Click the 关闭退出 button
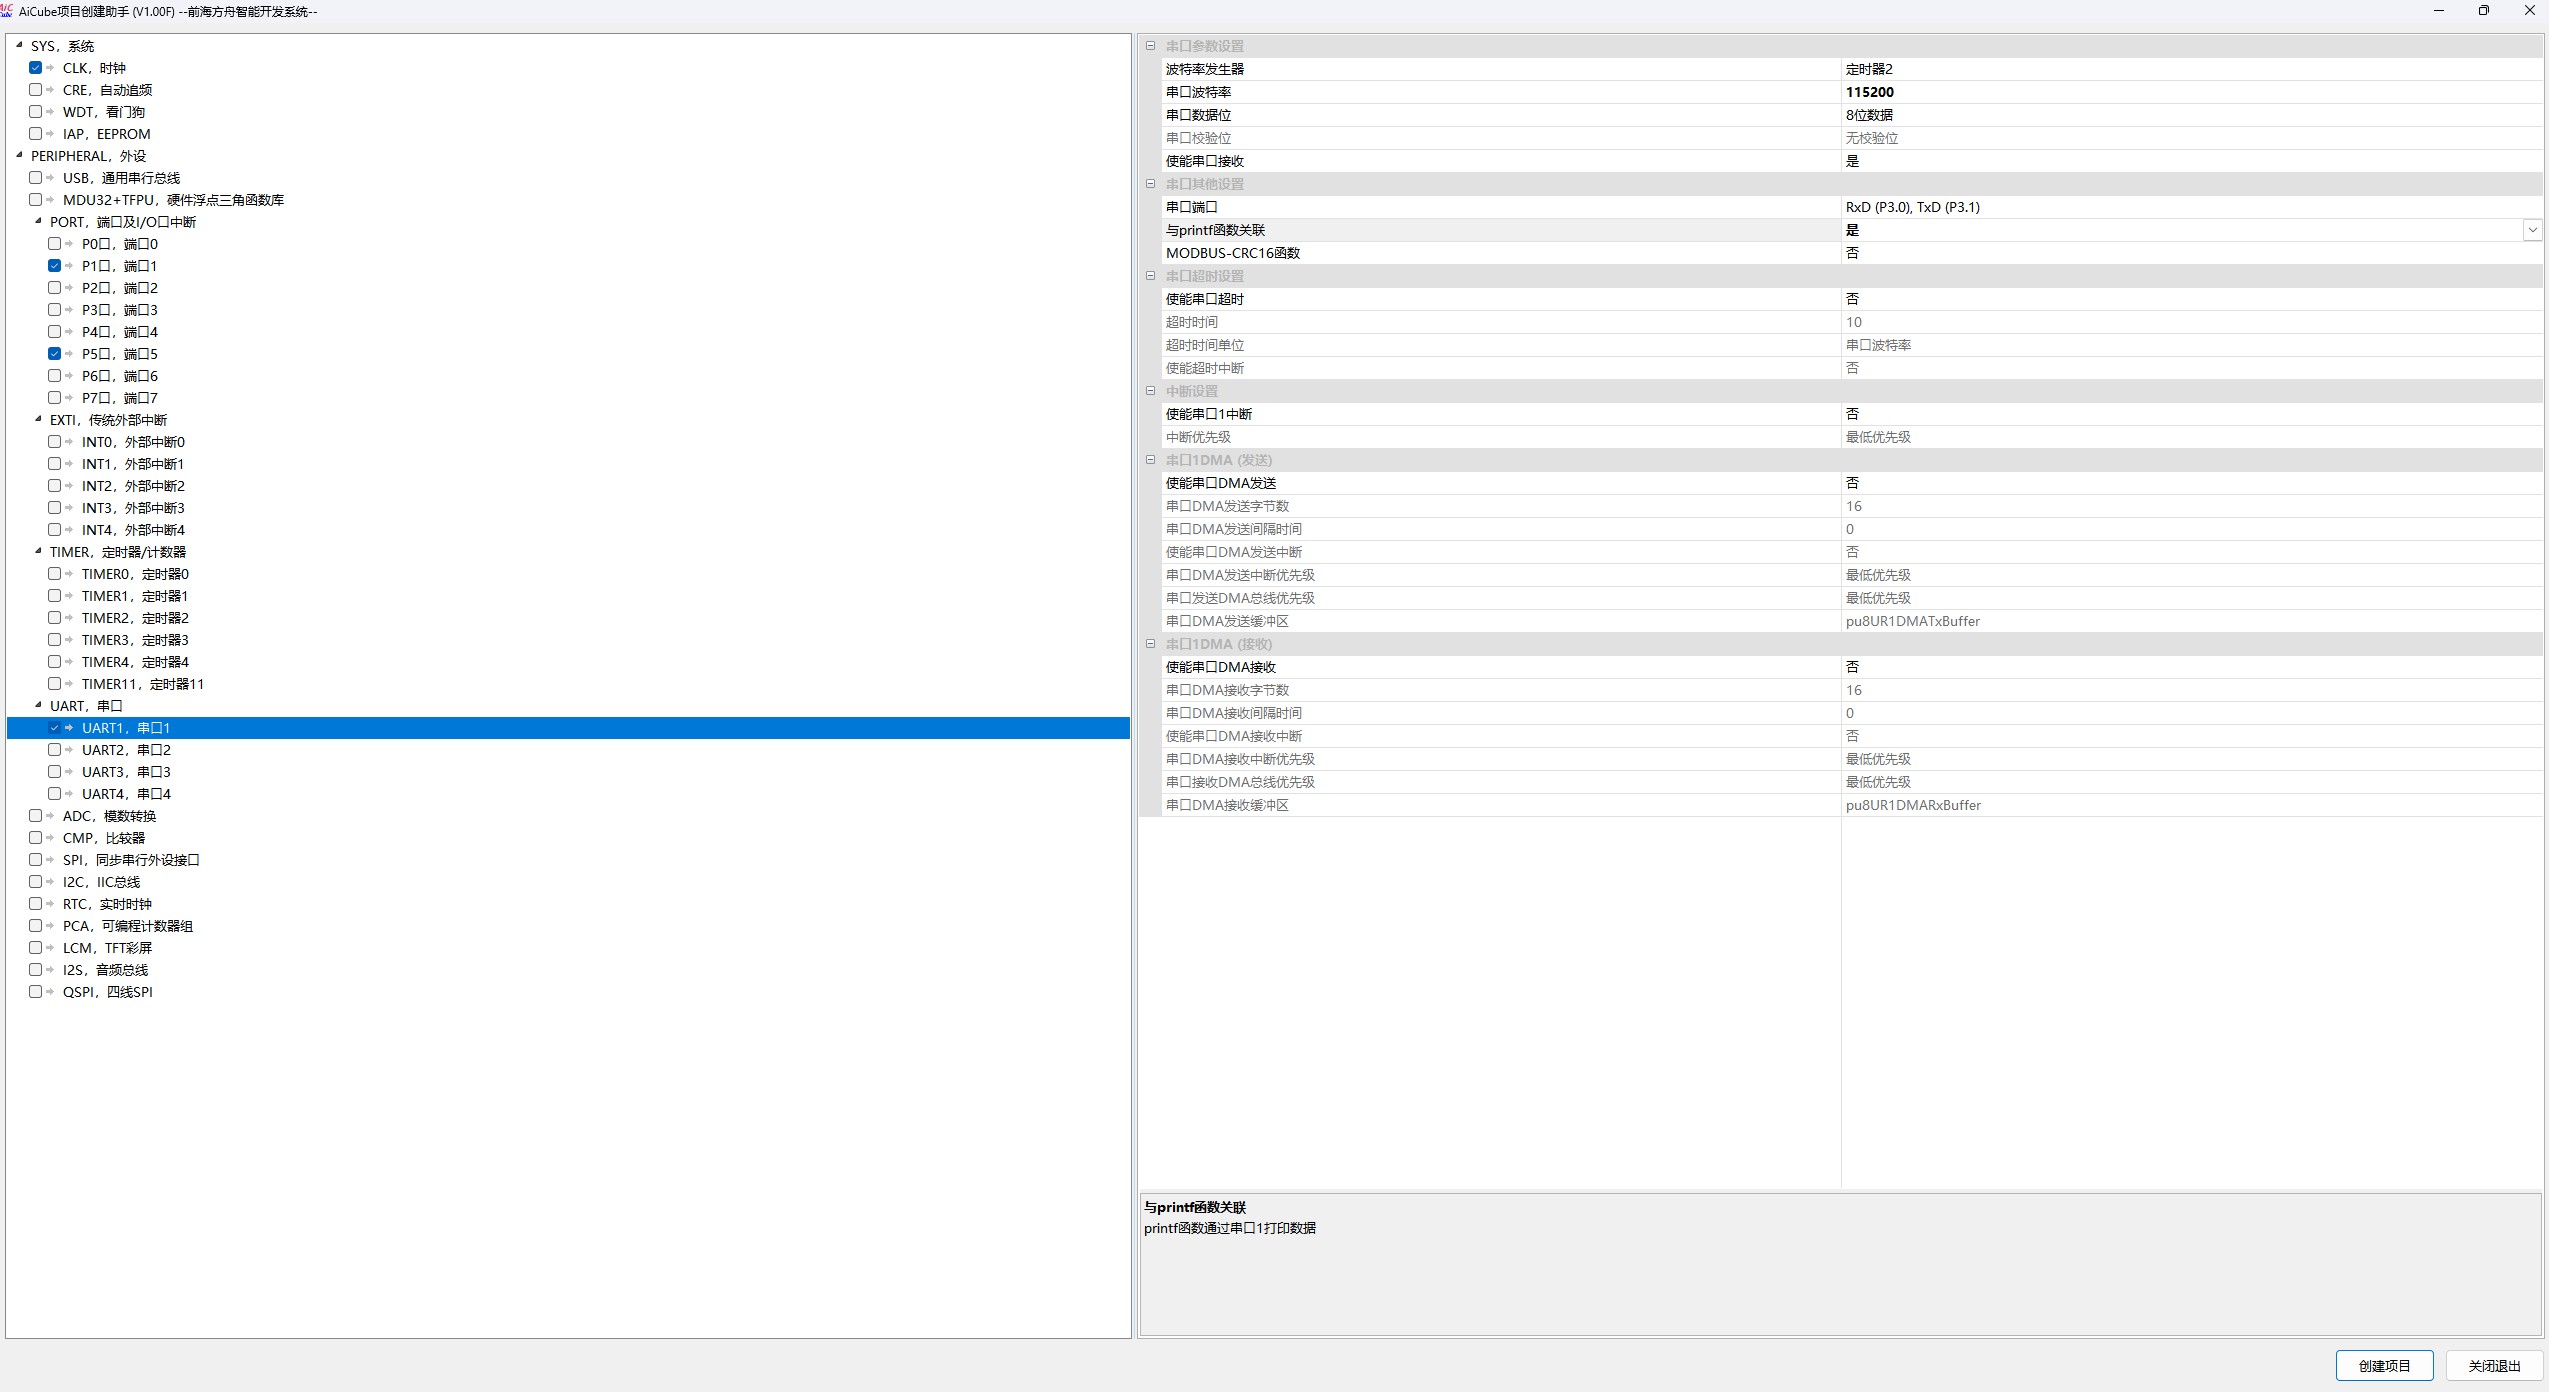2549x1392 pixels. coord(2494,1366)
